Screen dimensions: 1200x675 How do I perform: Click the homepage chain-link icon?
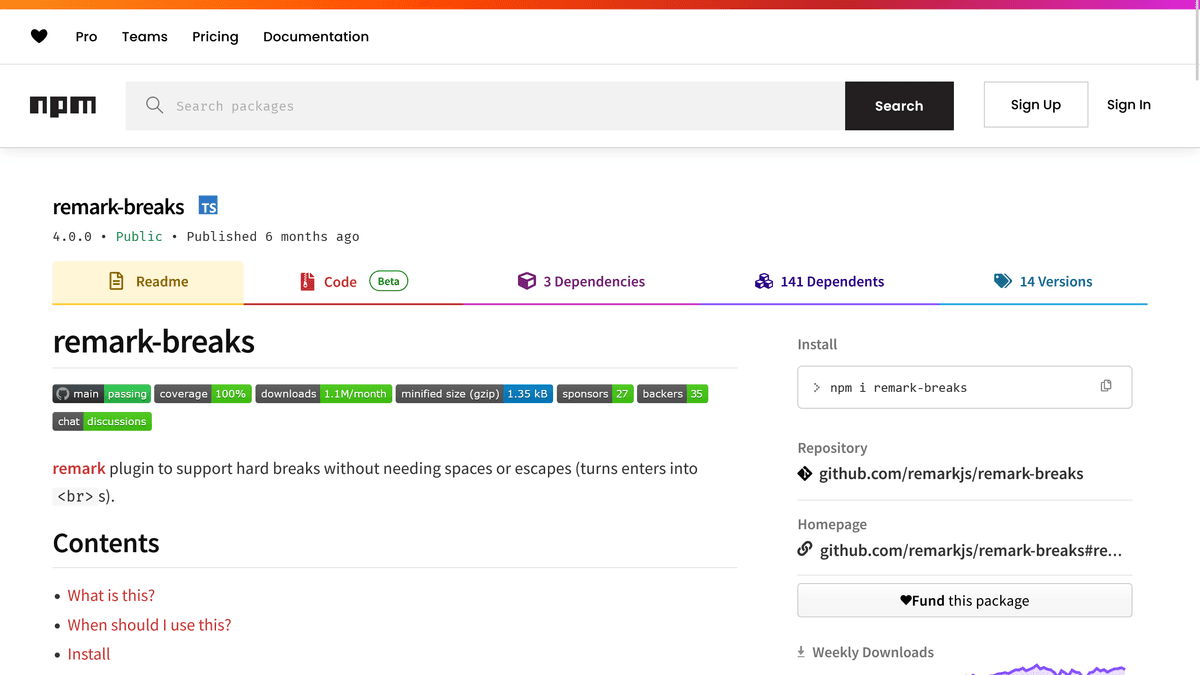(x=805, y=549)
